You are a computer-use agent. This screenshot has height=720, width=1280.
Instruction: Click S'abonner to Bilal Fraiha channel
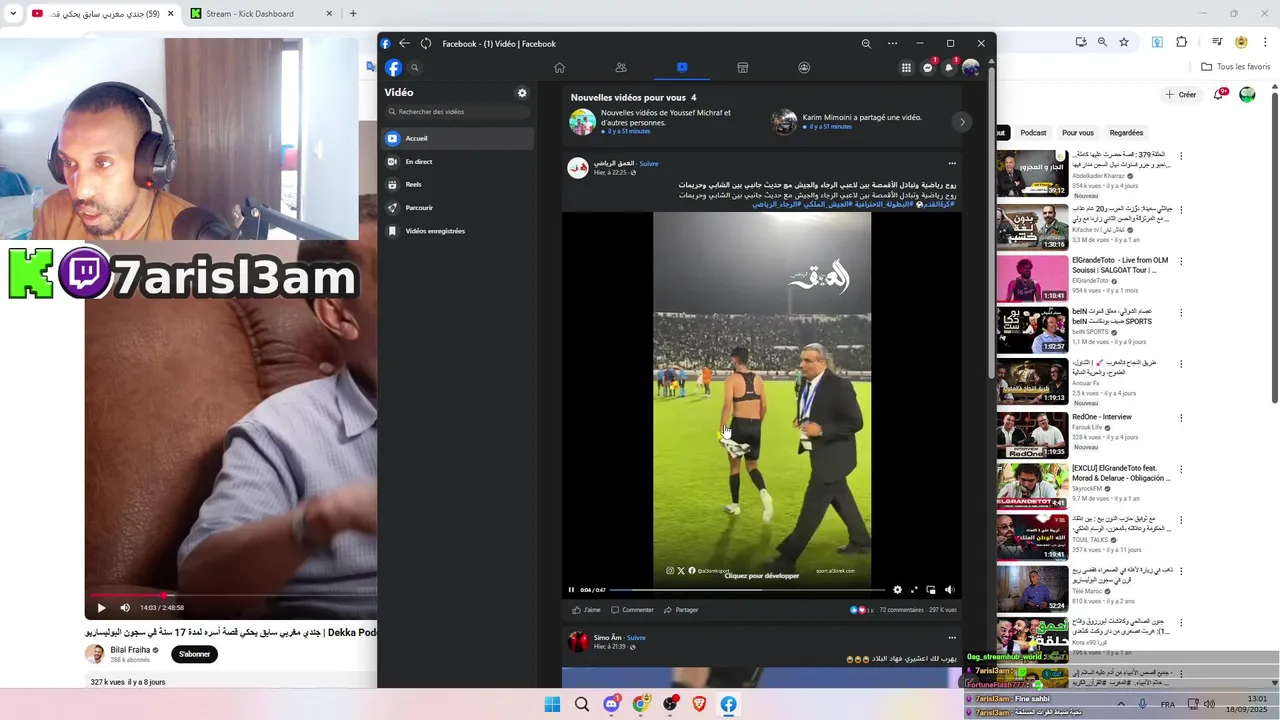pos(194,654)
